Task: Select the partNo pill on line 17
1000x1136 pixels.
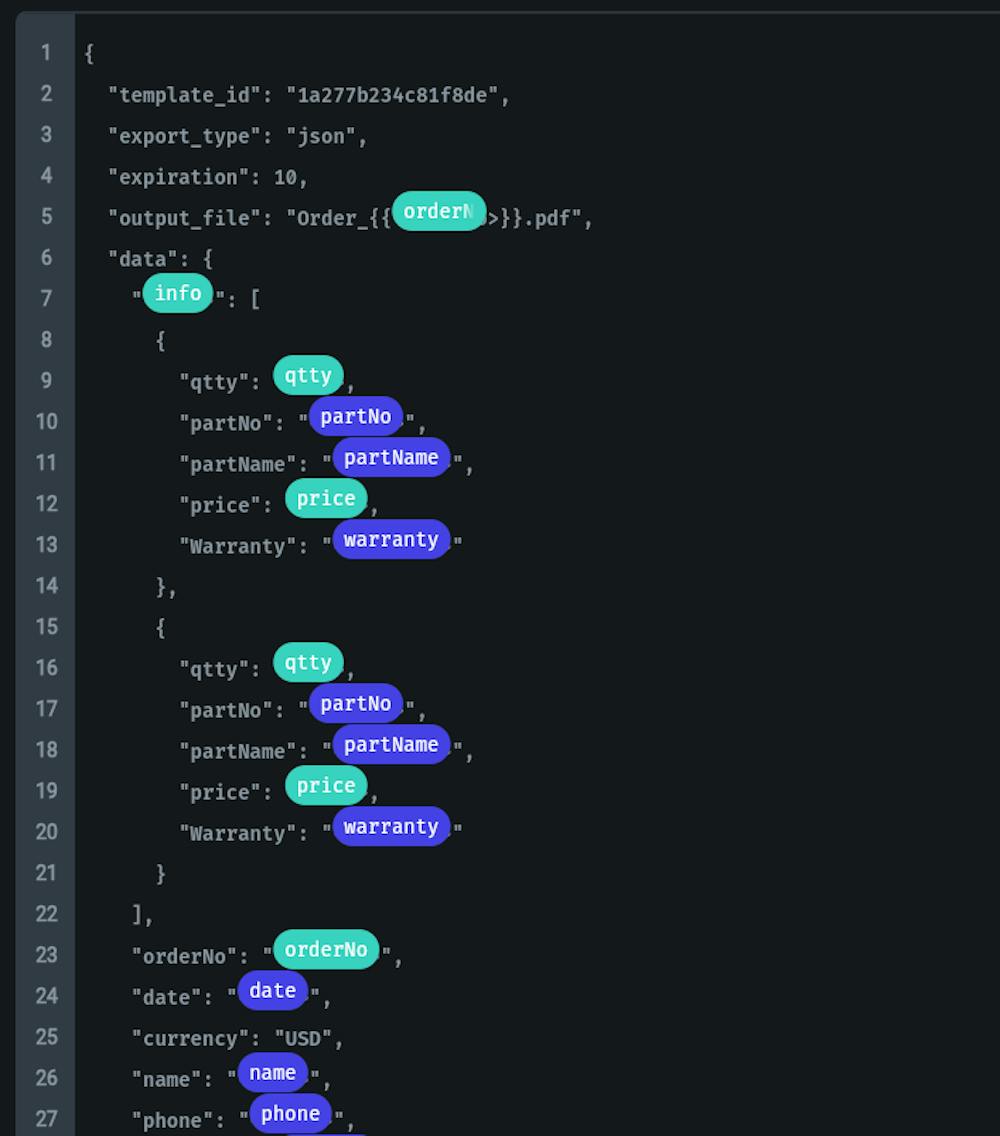Action: coord(356,704)
